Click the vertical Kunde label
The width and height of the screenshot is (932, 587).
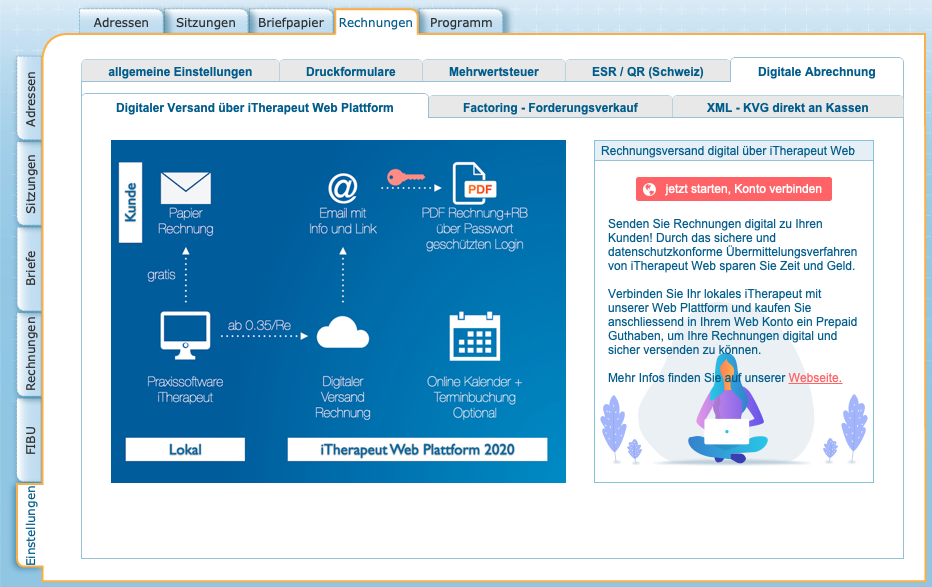pos(131,202)
